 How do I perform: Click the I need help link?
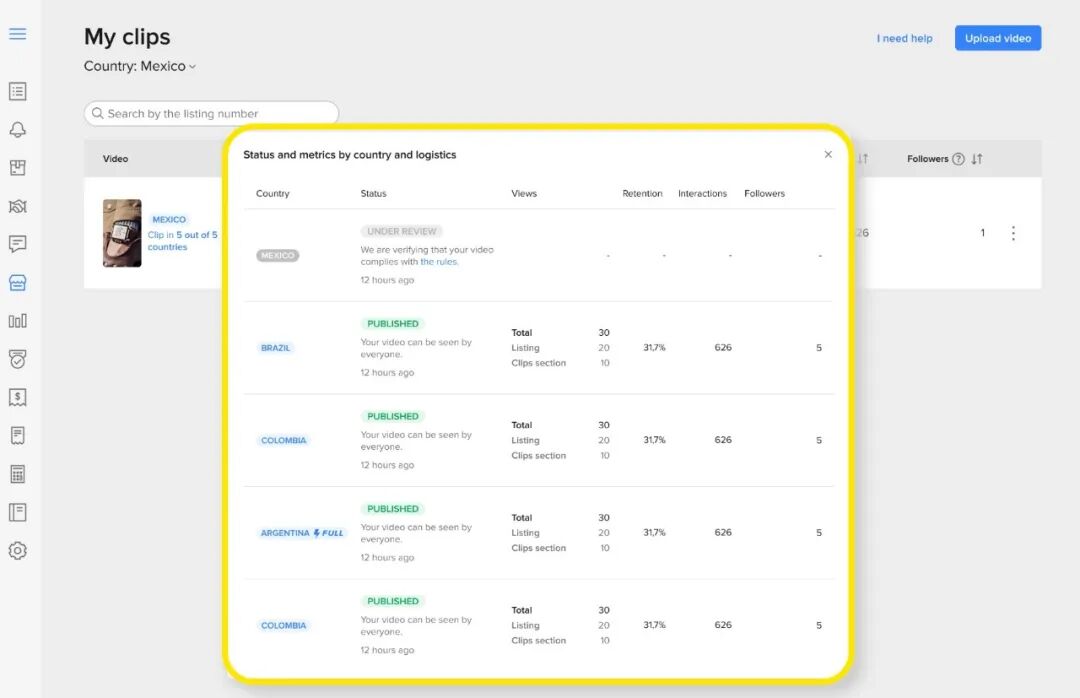tap(904, 39)
